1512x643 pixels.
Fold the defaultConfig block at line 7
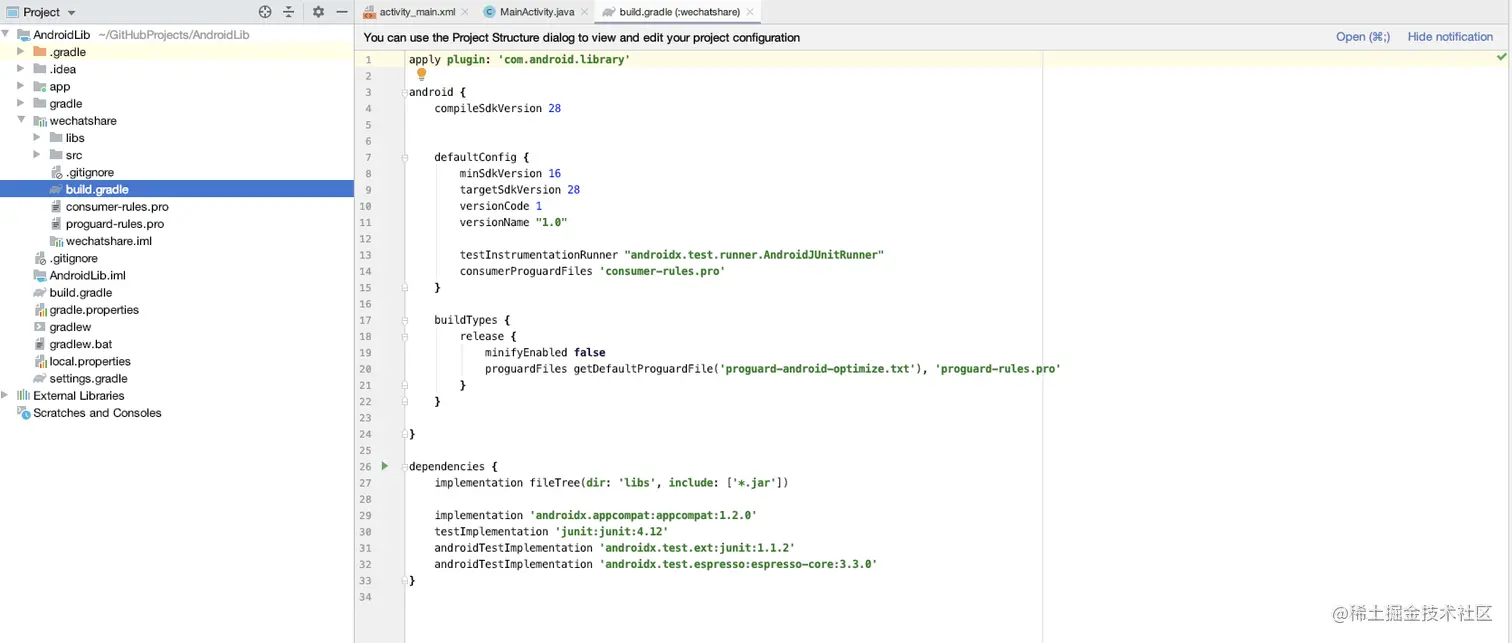coord(405,157)
